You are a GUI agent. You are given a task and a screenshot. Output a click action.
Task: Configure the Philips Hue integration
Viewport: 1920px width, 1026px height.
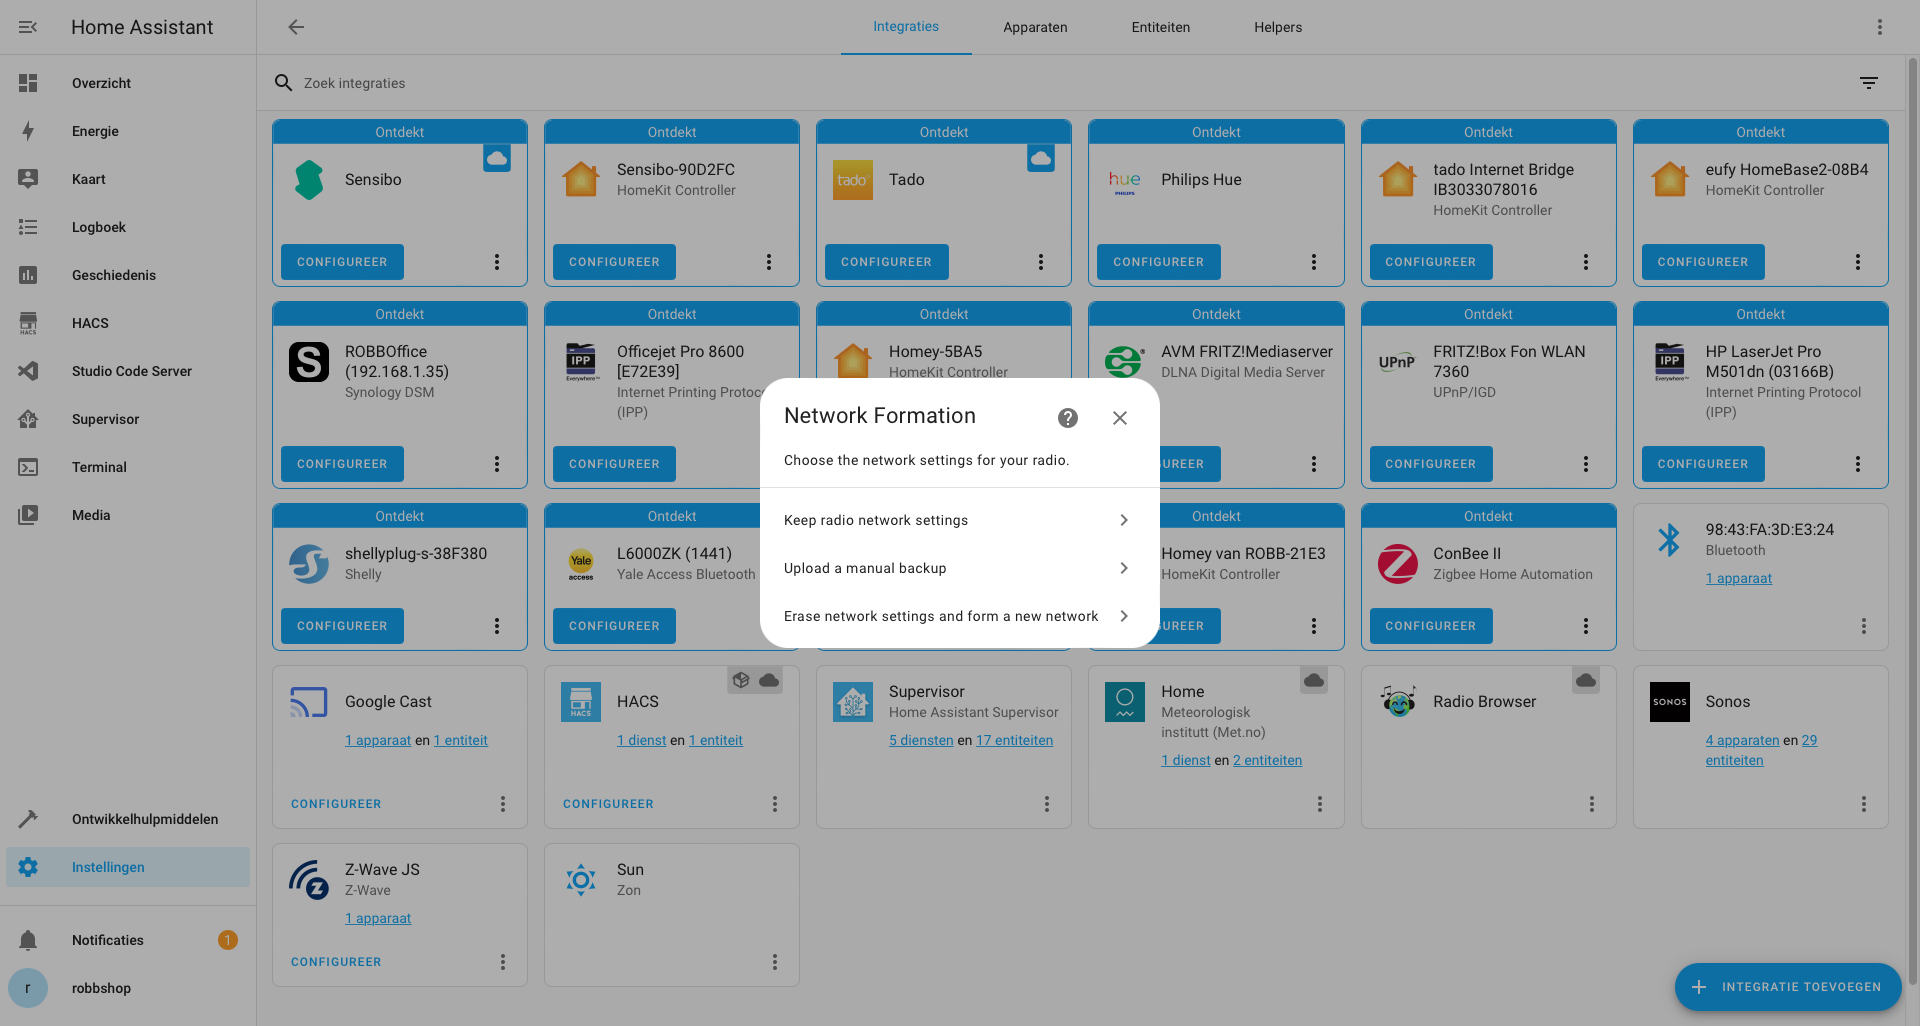point(1158,262)
